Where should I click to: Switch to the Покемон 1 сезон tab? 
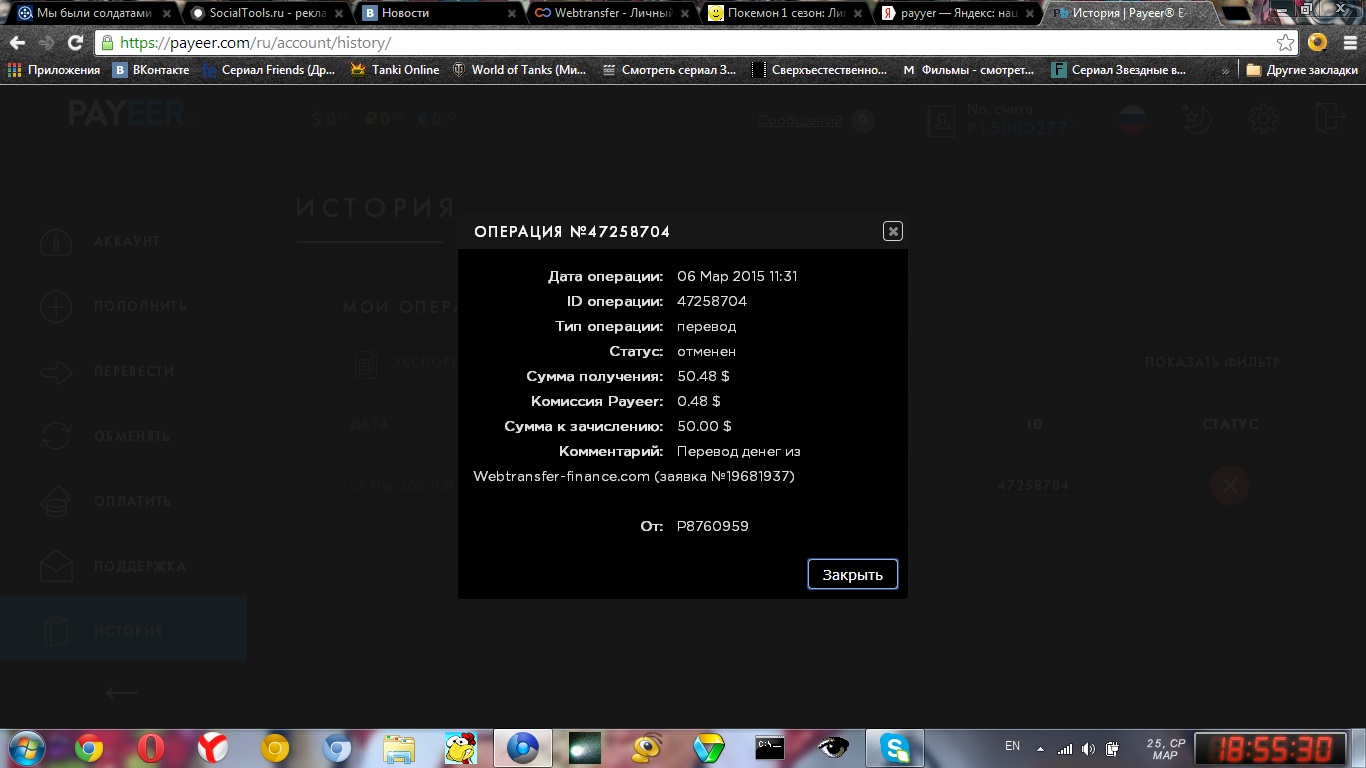pos(785,13)
